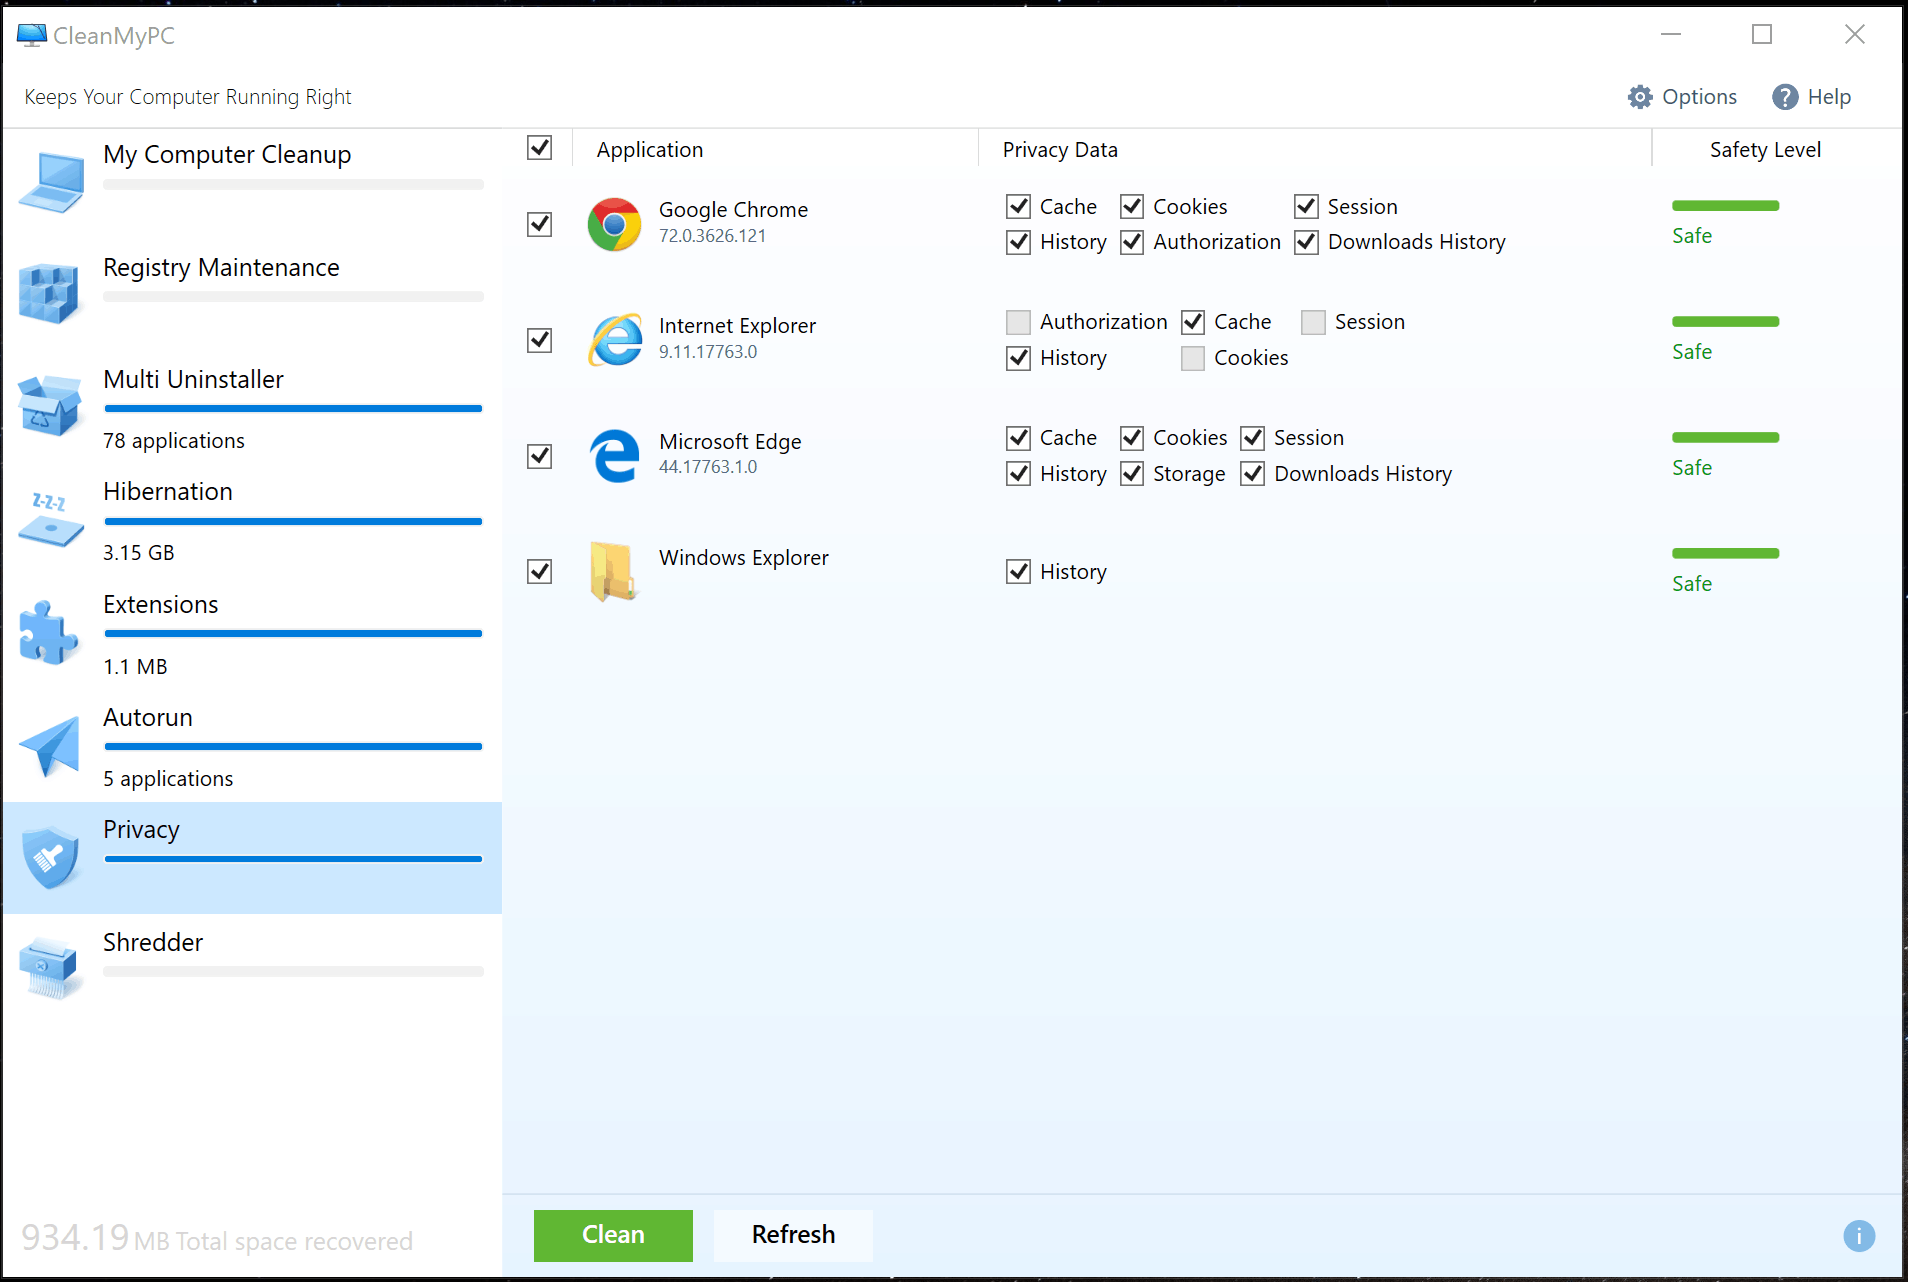
Task: Click the Refresh button
Action: click(793, 1235)
